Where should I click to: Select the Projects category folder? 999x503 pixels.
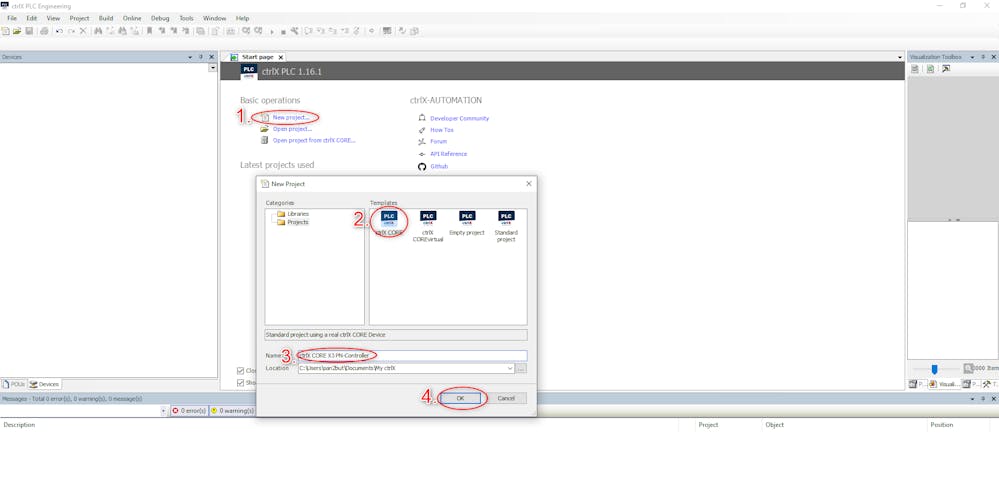tap(293, 222)
